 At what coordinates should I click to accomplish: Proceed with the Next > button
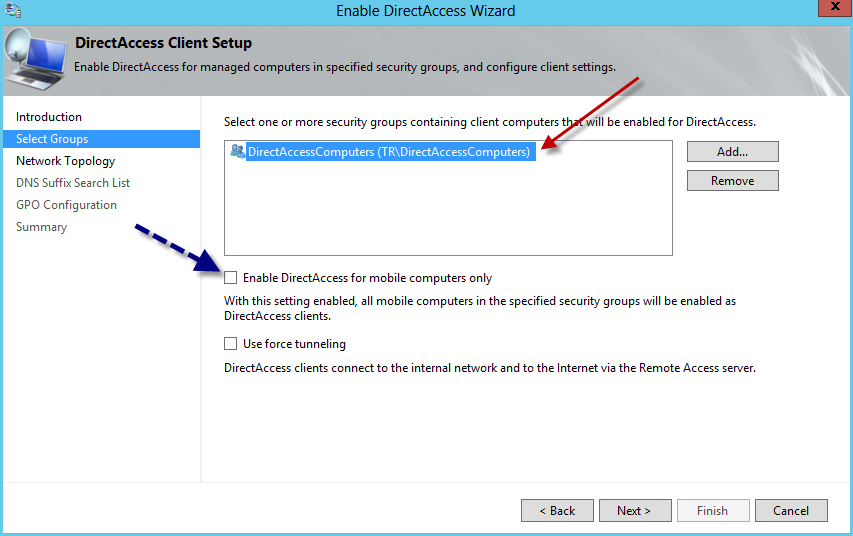point(634,511)
